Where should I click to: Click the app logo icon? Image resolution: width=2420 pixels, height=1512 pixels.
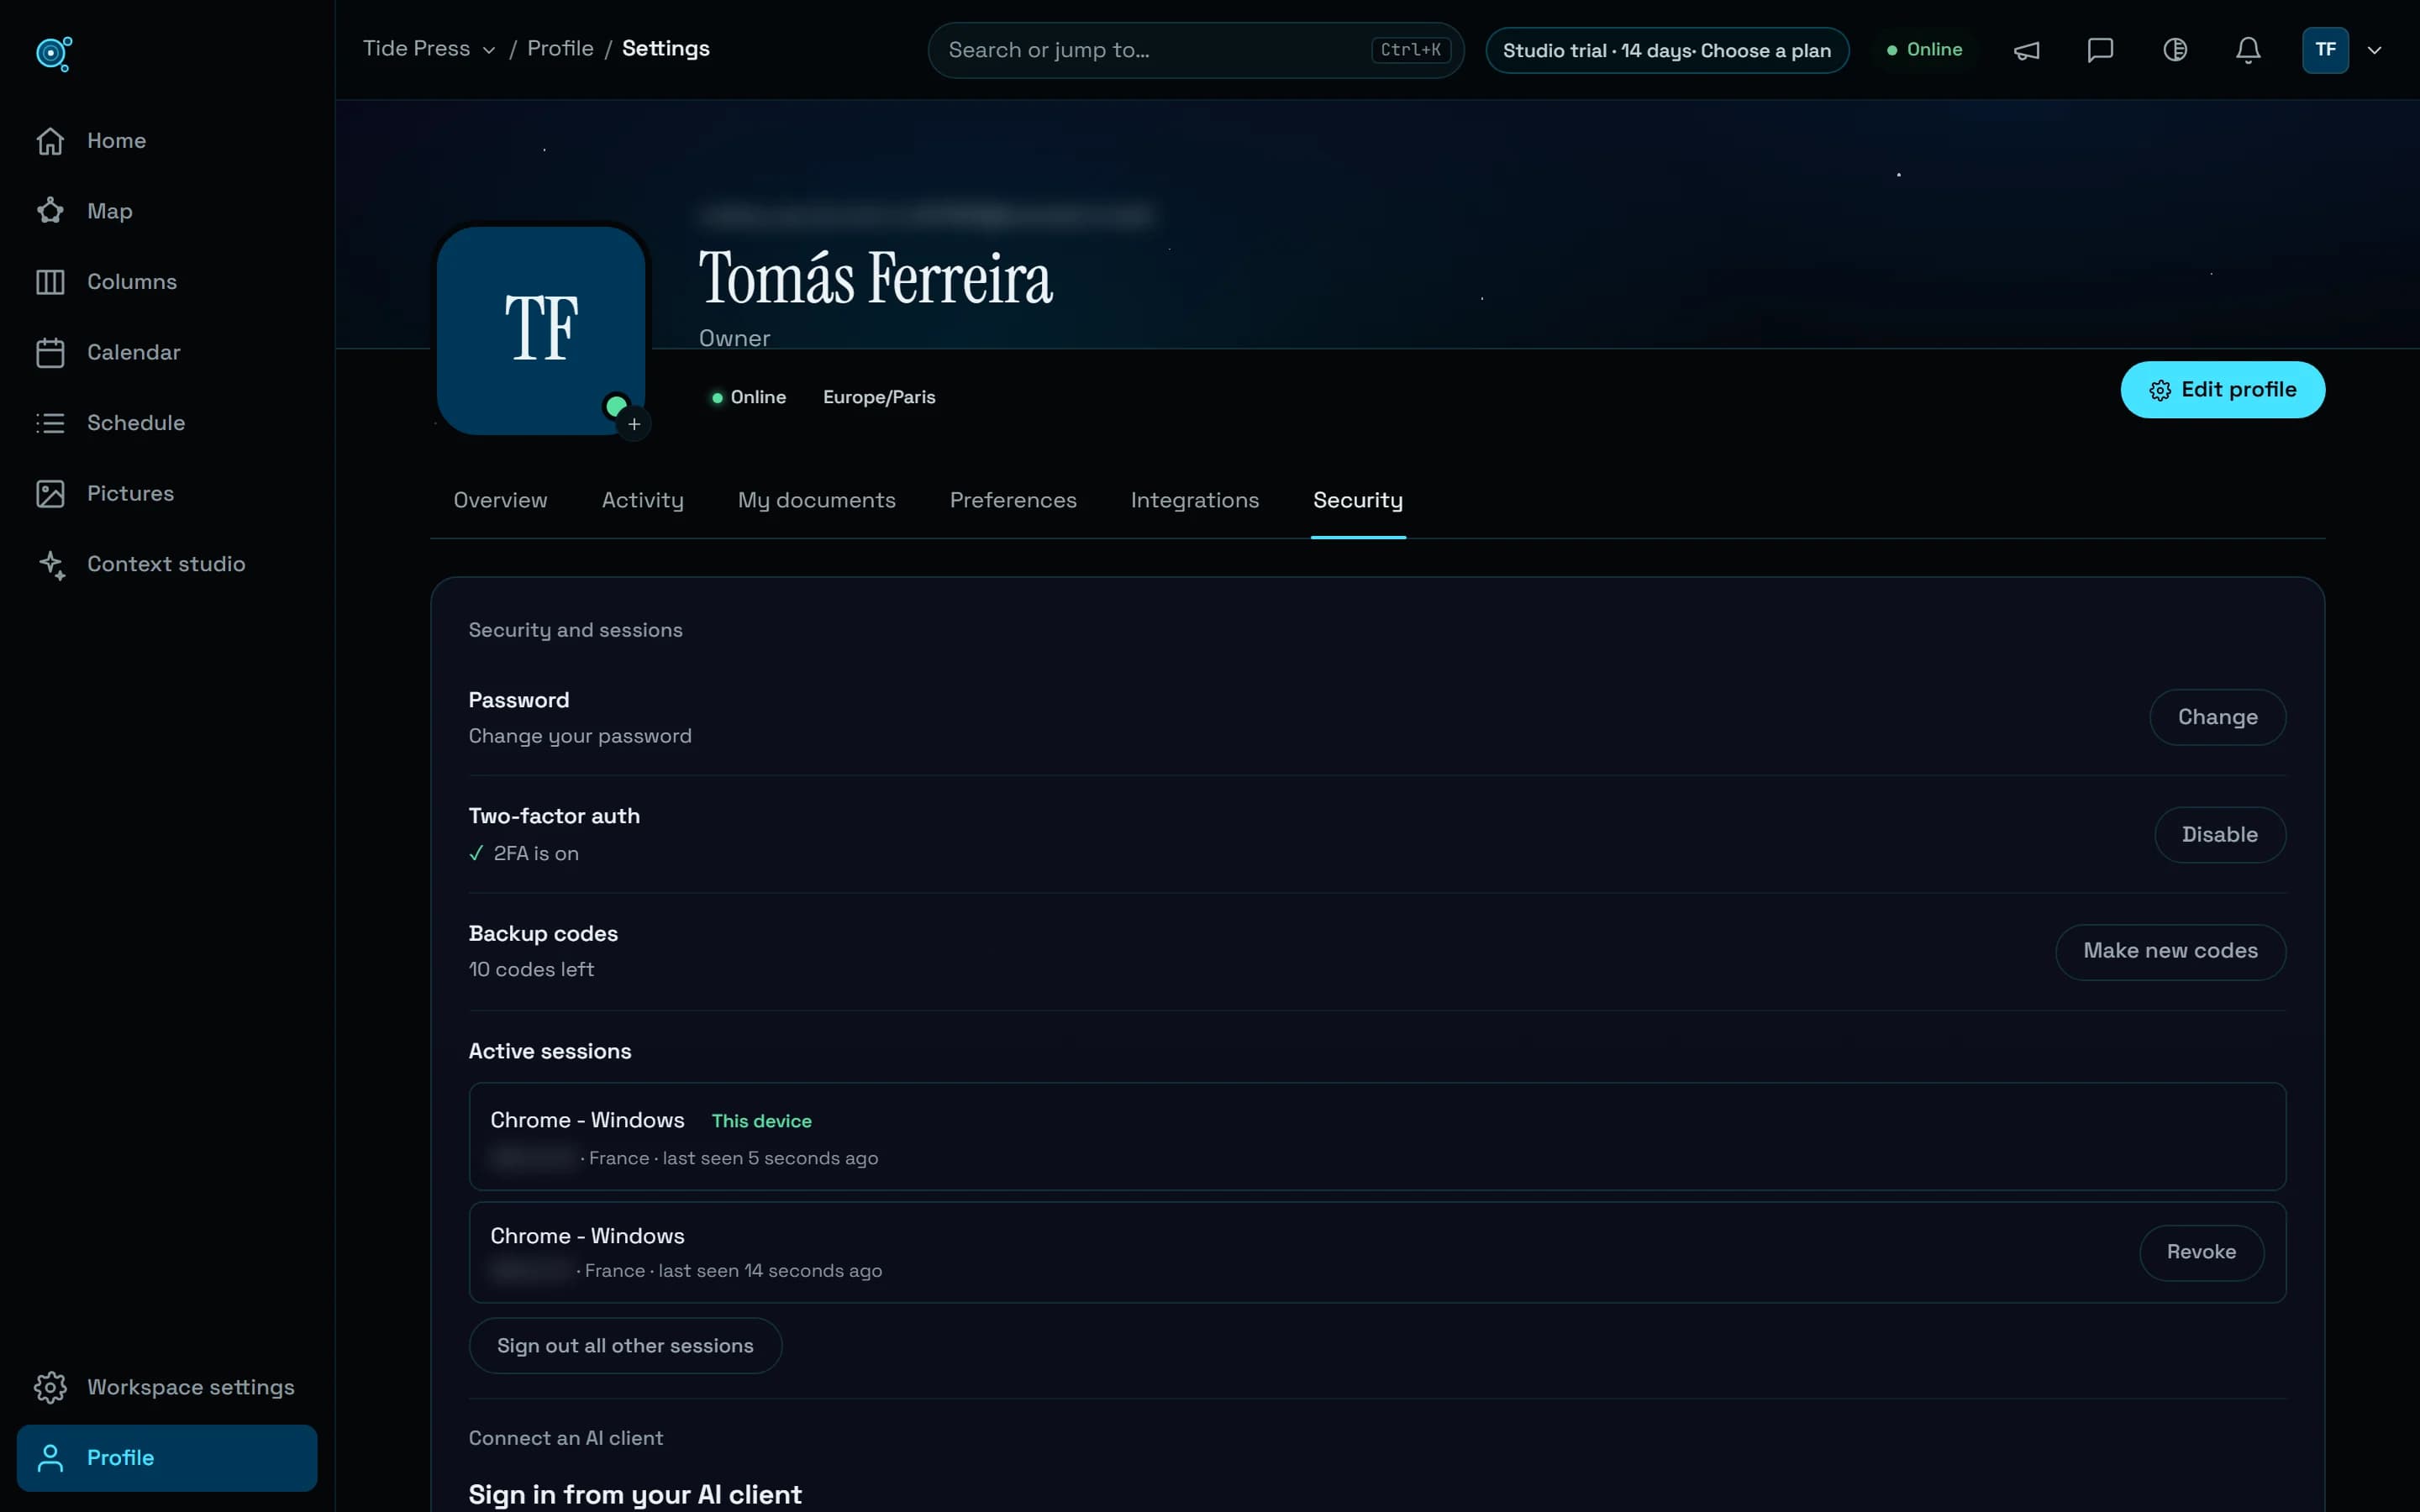[x=54, y=53]
